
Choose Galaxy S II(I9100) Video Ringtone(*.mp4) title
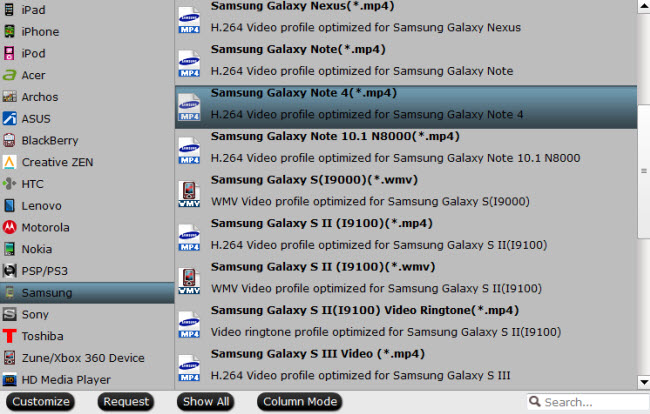tap(365, 310)
